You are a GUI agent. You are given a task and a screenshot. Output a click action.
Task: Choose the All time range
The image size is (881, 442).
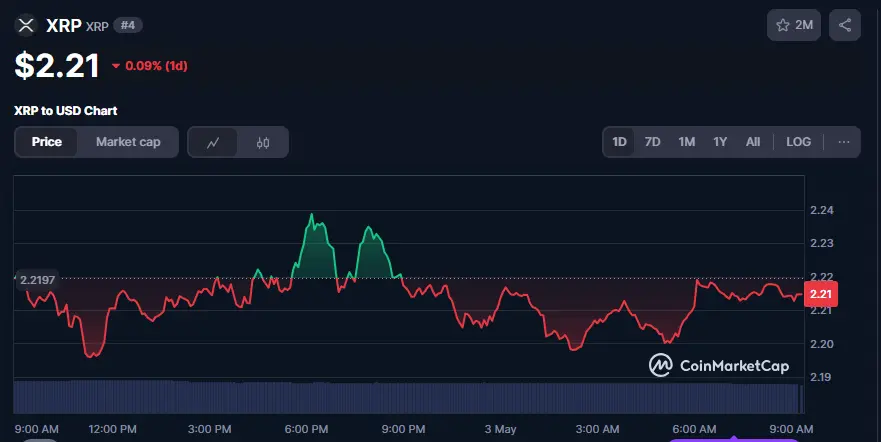(x=753, y=142)
